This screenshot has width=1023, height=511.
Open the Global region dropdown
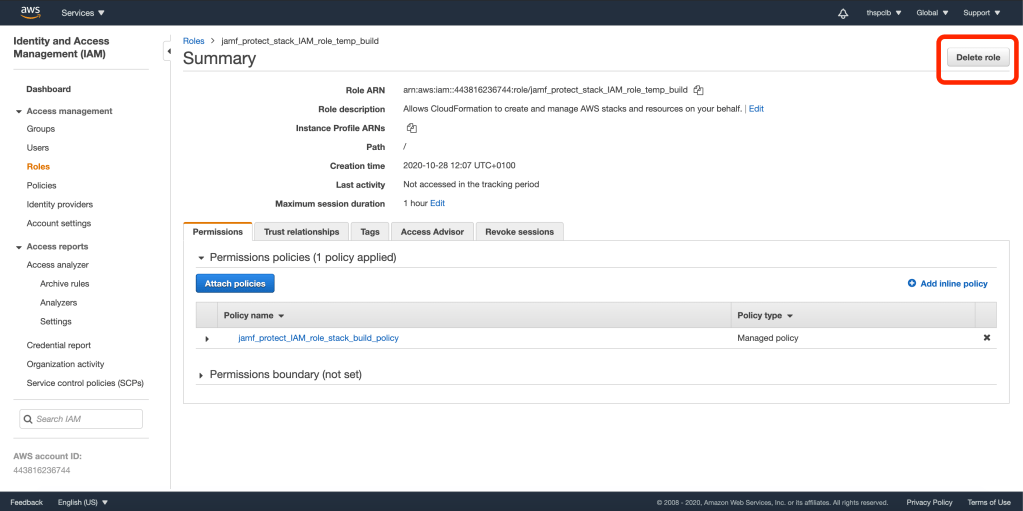932,13
